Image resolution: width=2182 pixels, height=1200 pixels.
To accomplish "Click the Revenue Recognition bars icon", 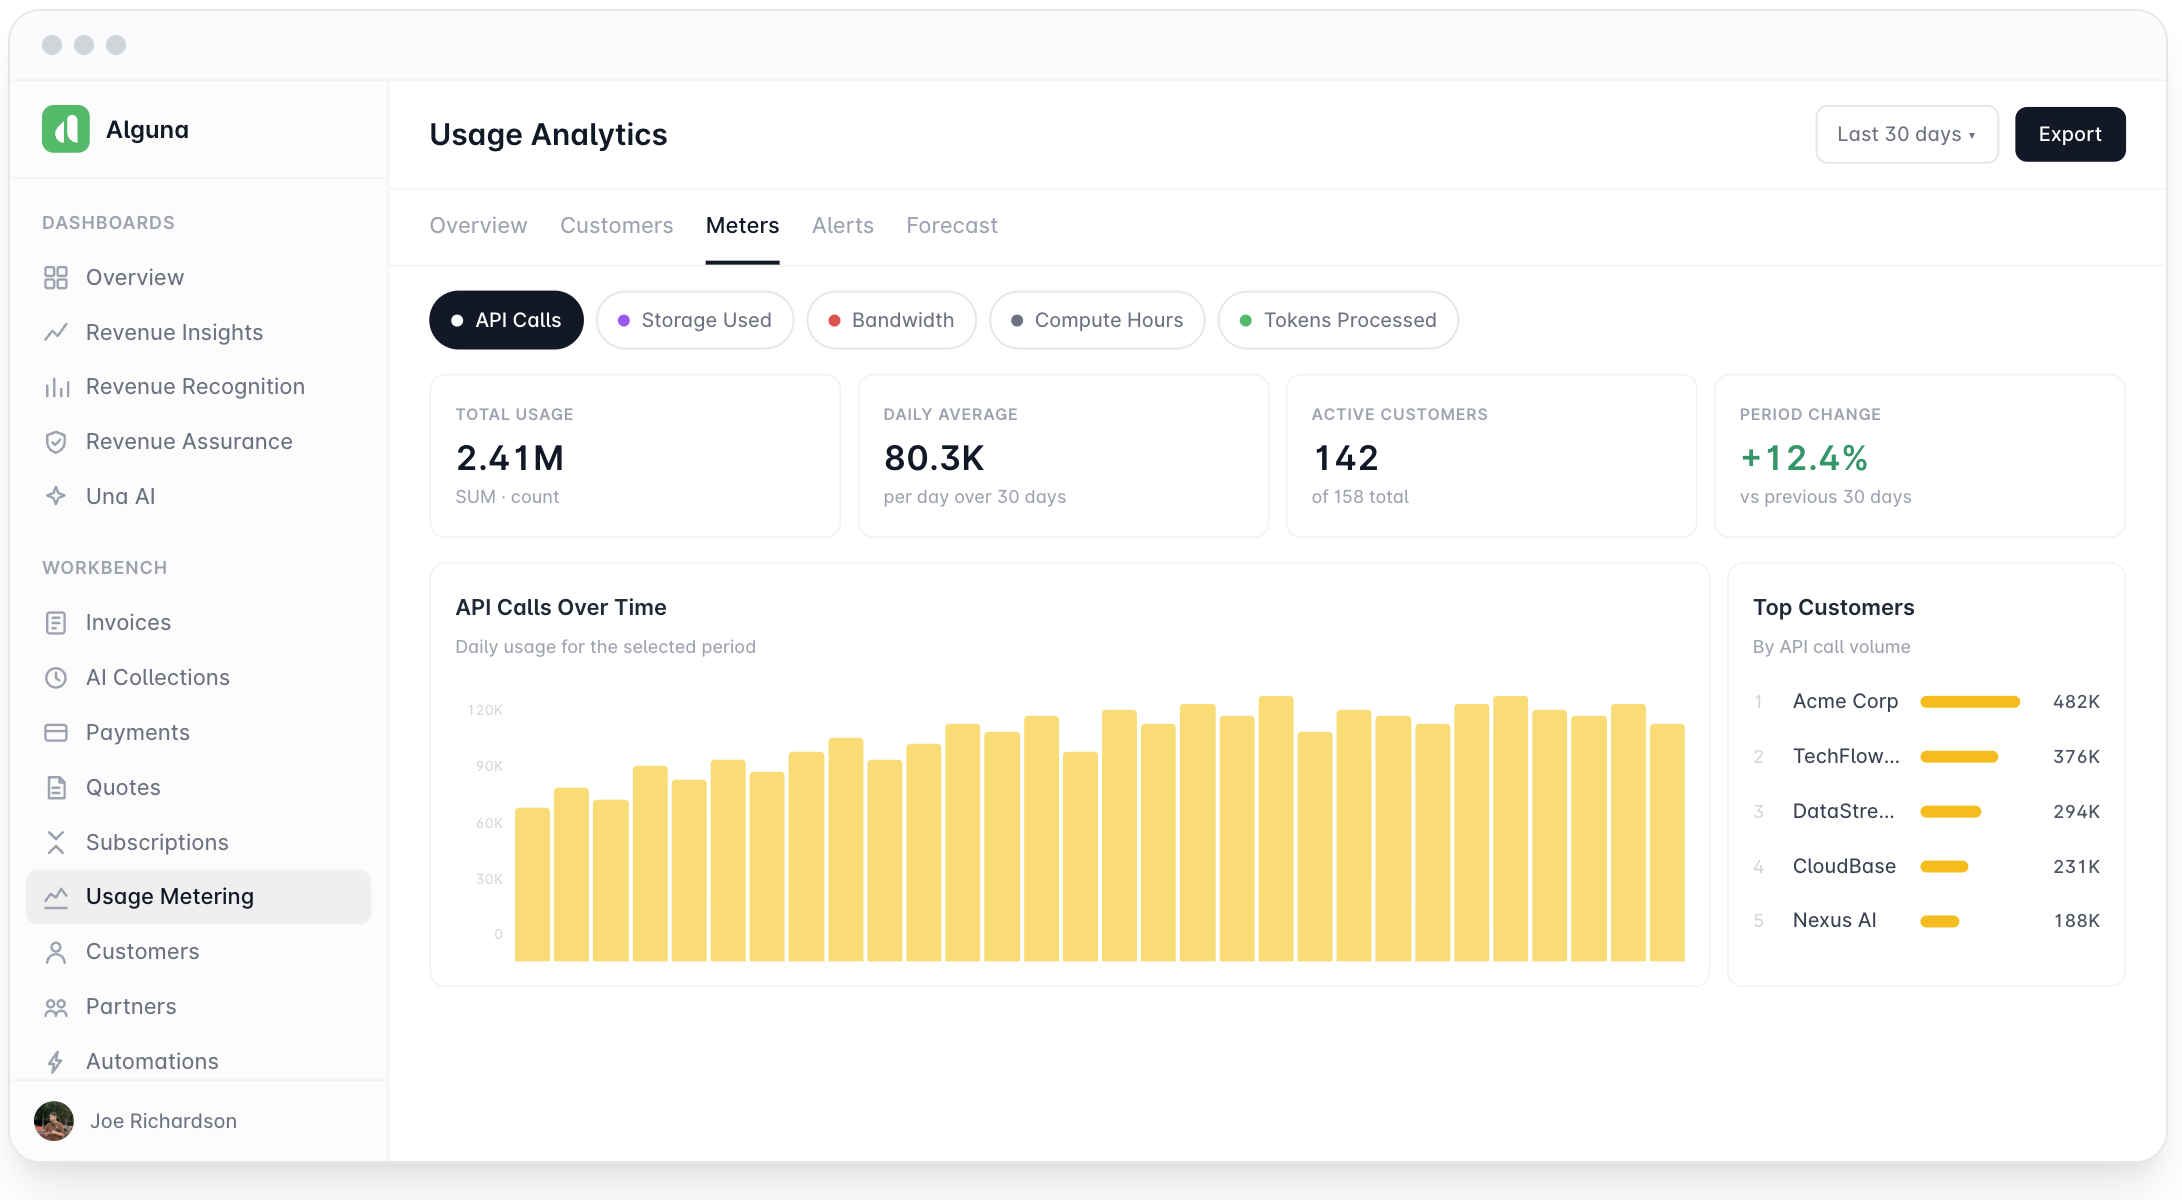I will 56,387.
